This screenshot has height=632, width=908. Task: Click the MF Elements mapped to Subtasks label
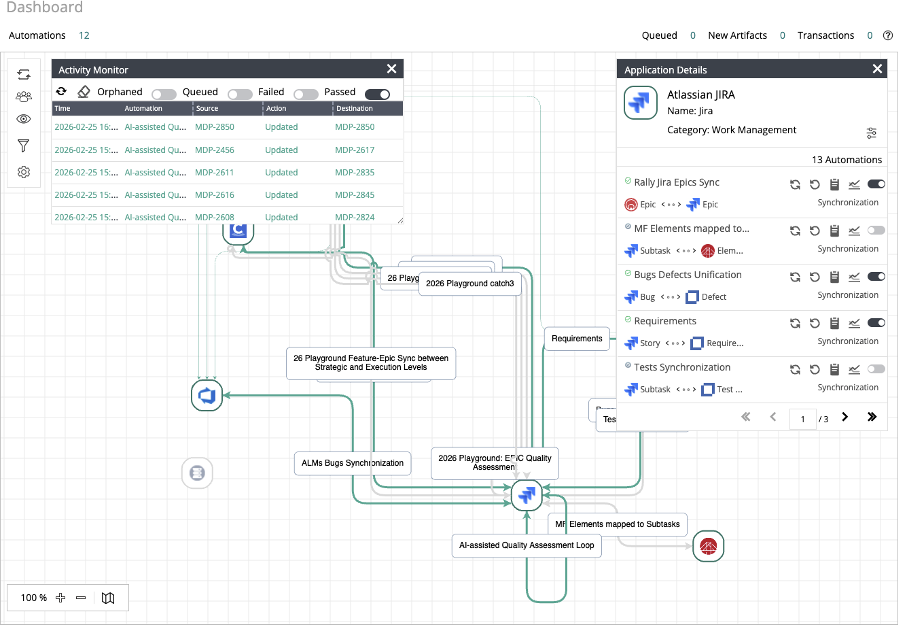pyautogui.click(x=618, y=525)
